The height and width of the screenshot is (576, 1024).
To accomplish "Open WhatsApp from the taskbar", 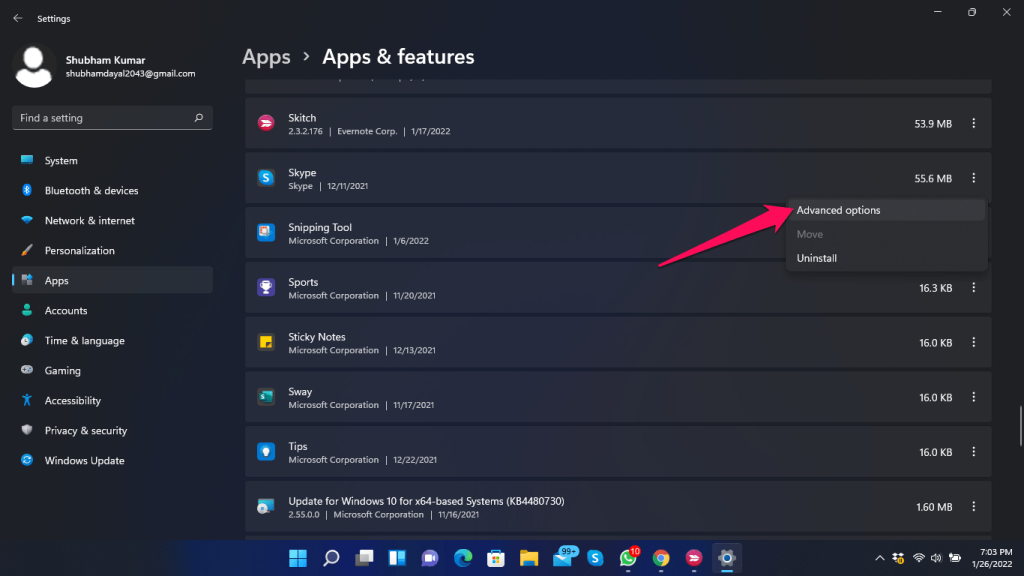I will pyautogui.click(x=628, y=558).
